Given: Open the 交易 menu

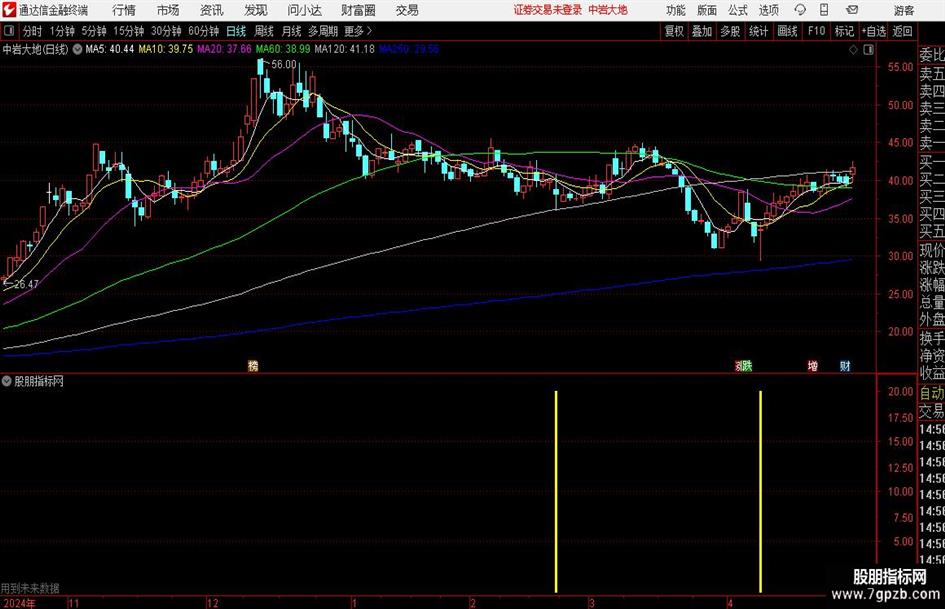Looking at the screenshot, I should 407,10.
